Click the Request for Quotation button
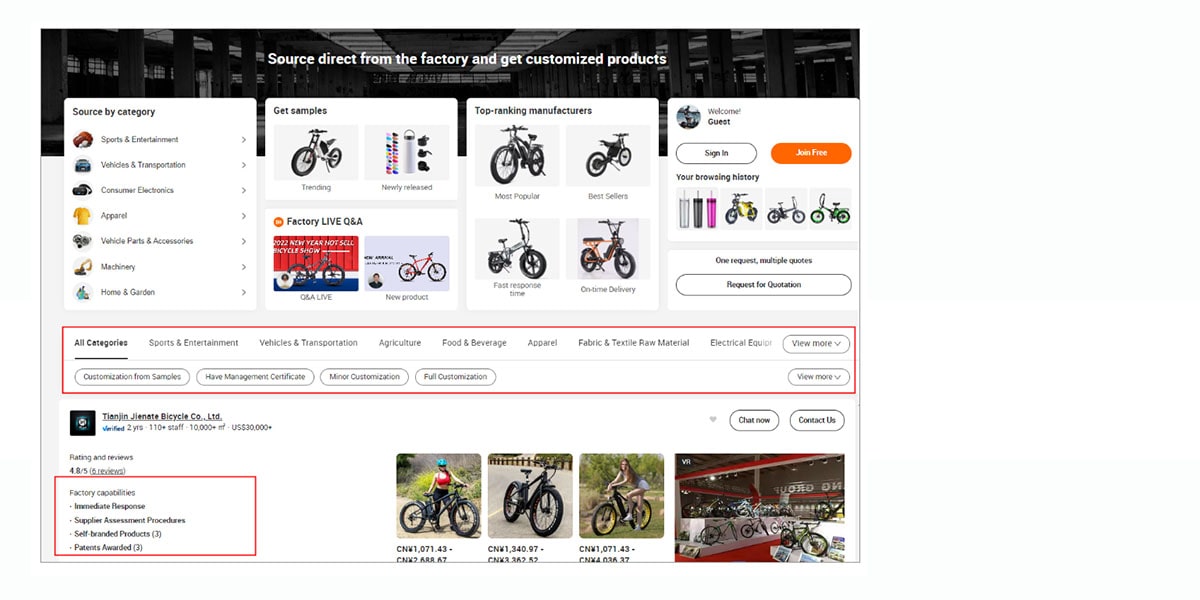Image resolution: width=1200 pixels, height=600 pixels. [x=764, y=285]
